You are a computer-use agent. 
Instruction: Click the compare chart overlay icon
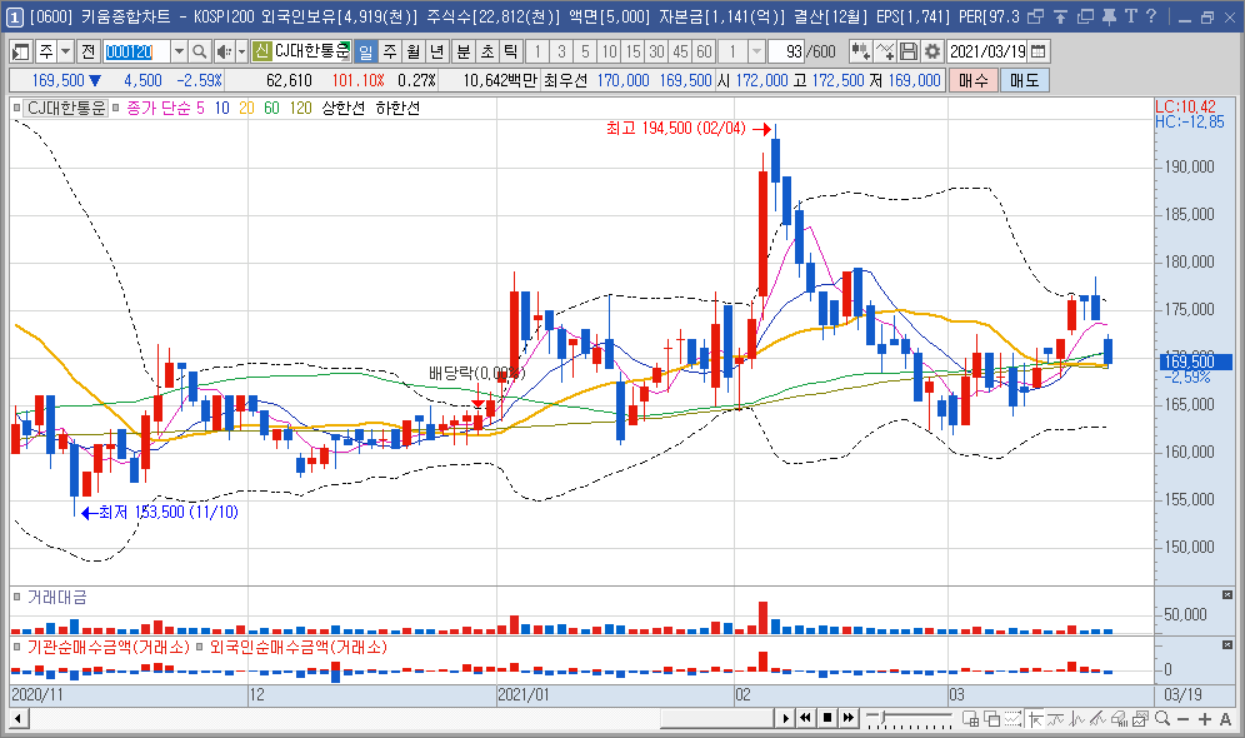(x=860, y=52)
